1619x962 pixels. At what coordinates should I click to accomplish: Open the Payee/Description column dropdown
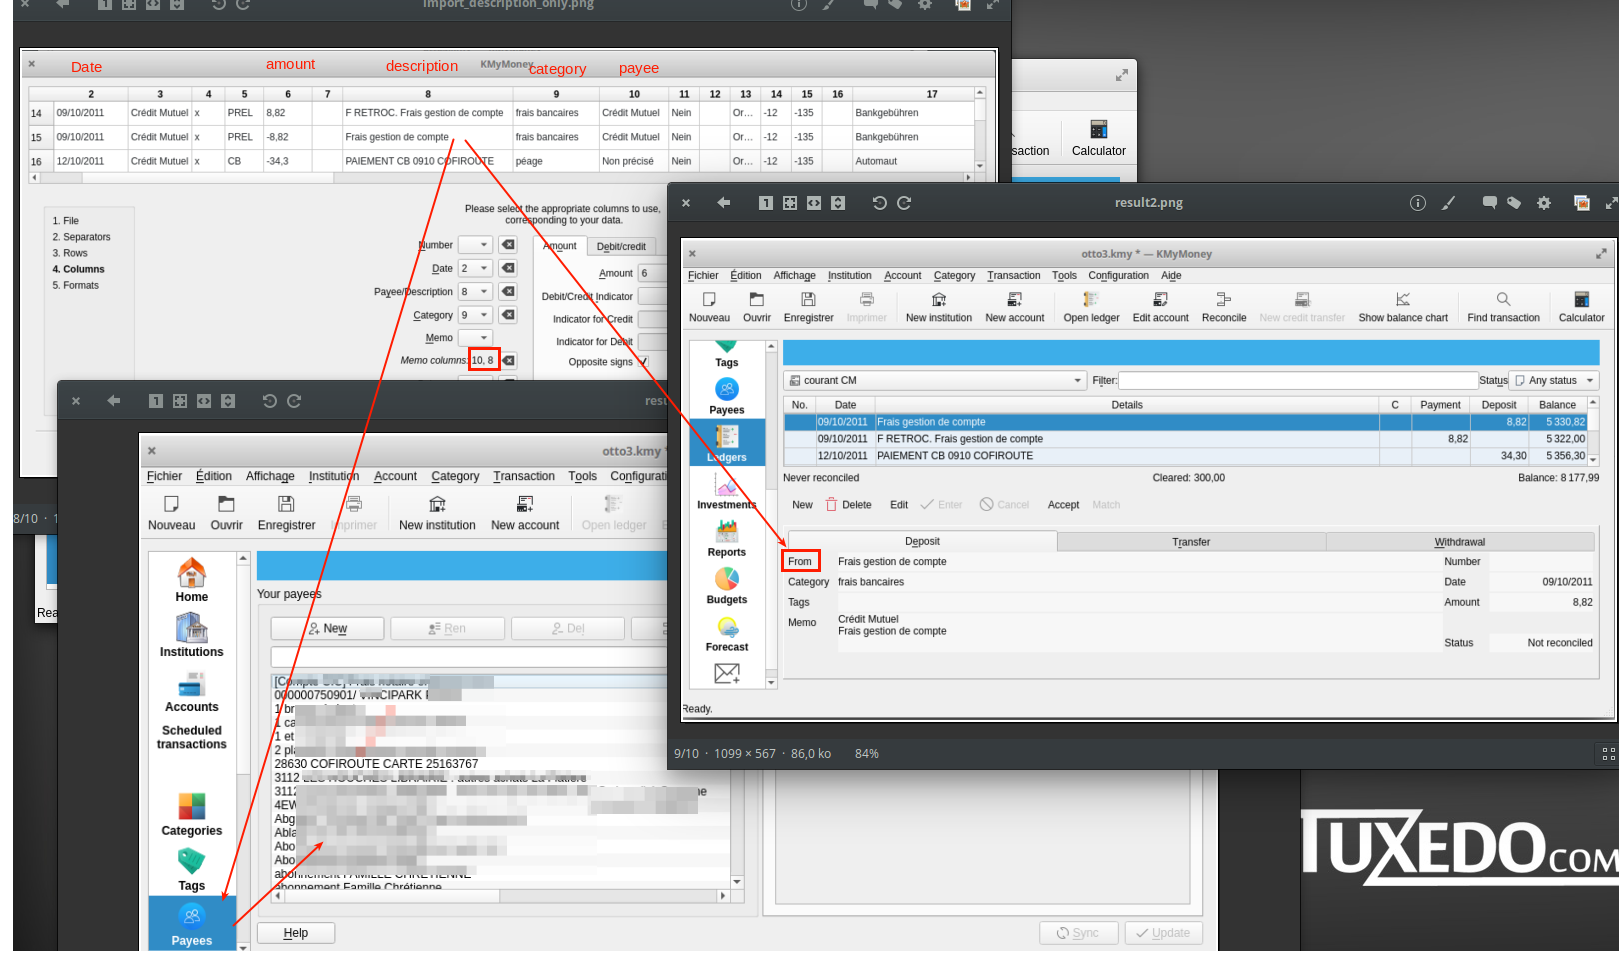coord(475,292)
